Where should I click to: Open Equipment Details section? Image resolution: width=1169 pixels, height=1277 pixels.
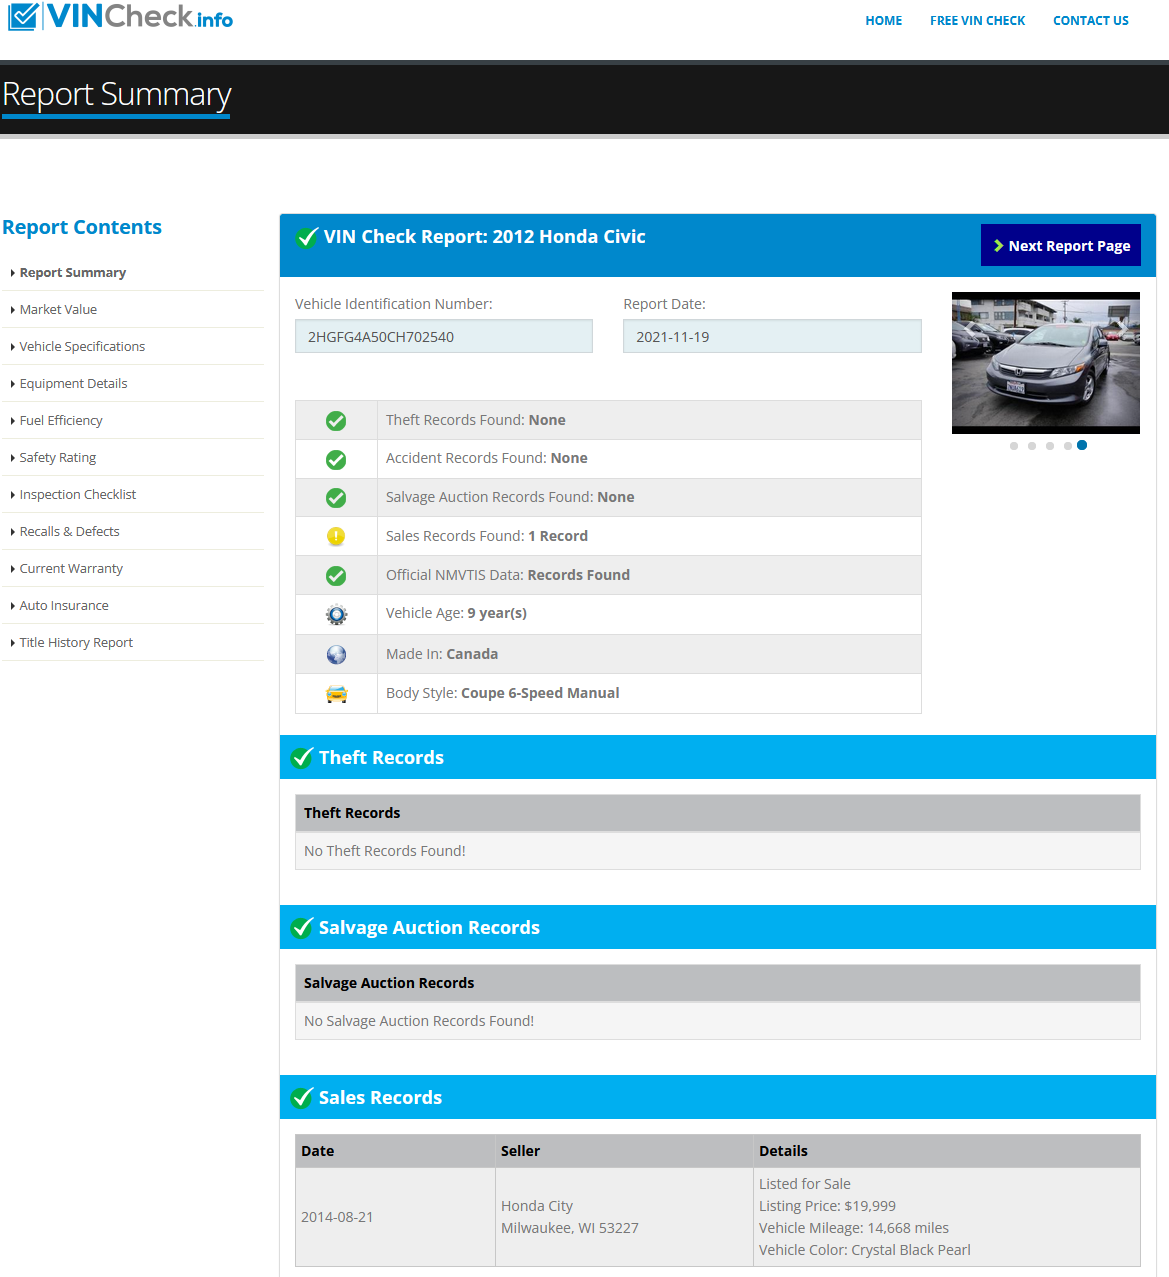[x=73, y=383]
